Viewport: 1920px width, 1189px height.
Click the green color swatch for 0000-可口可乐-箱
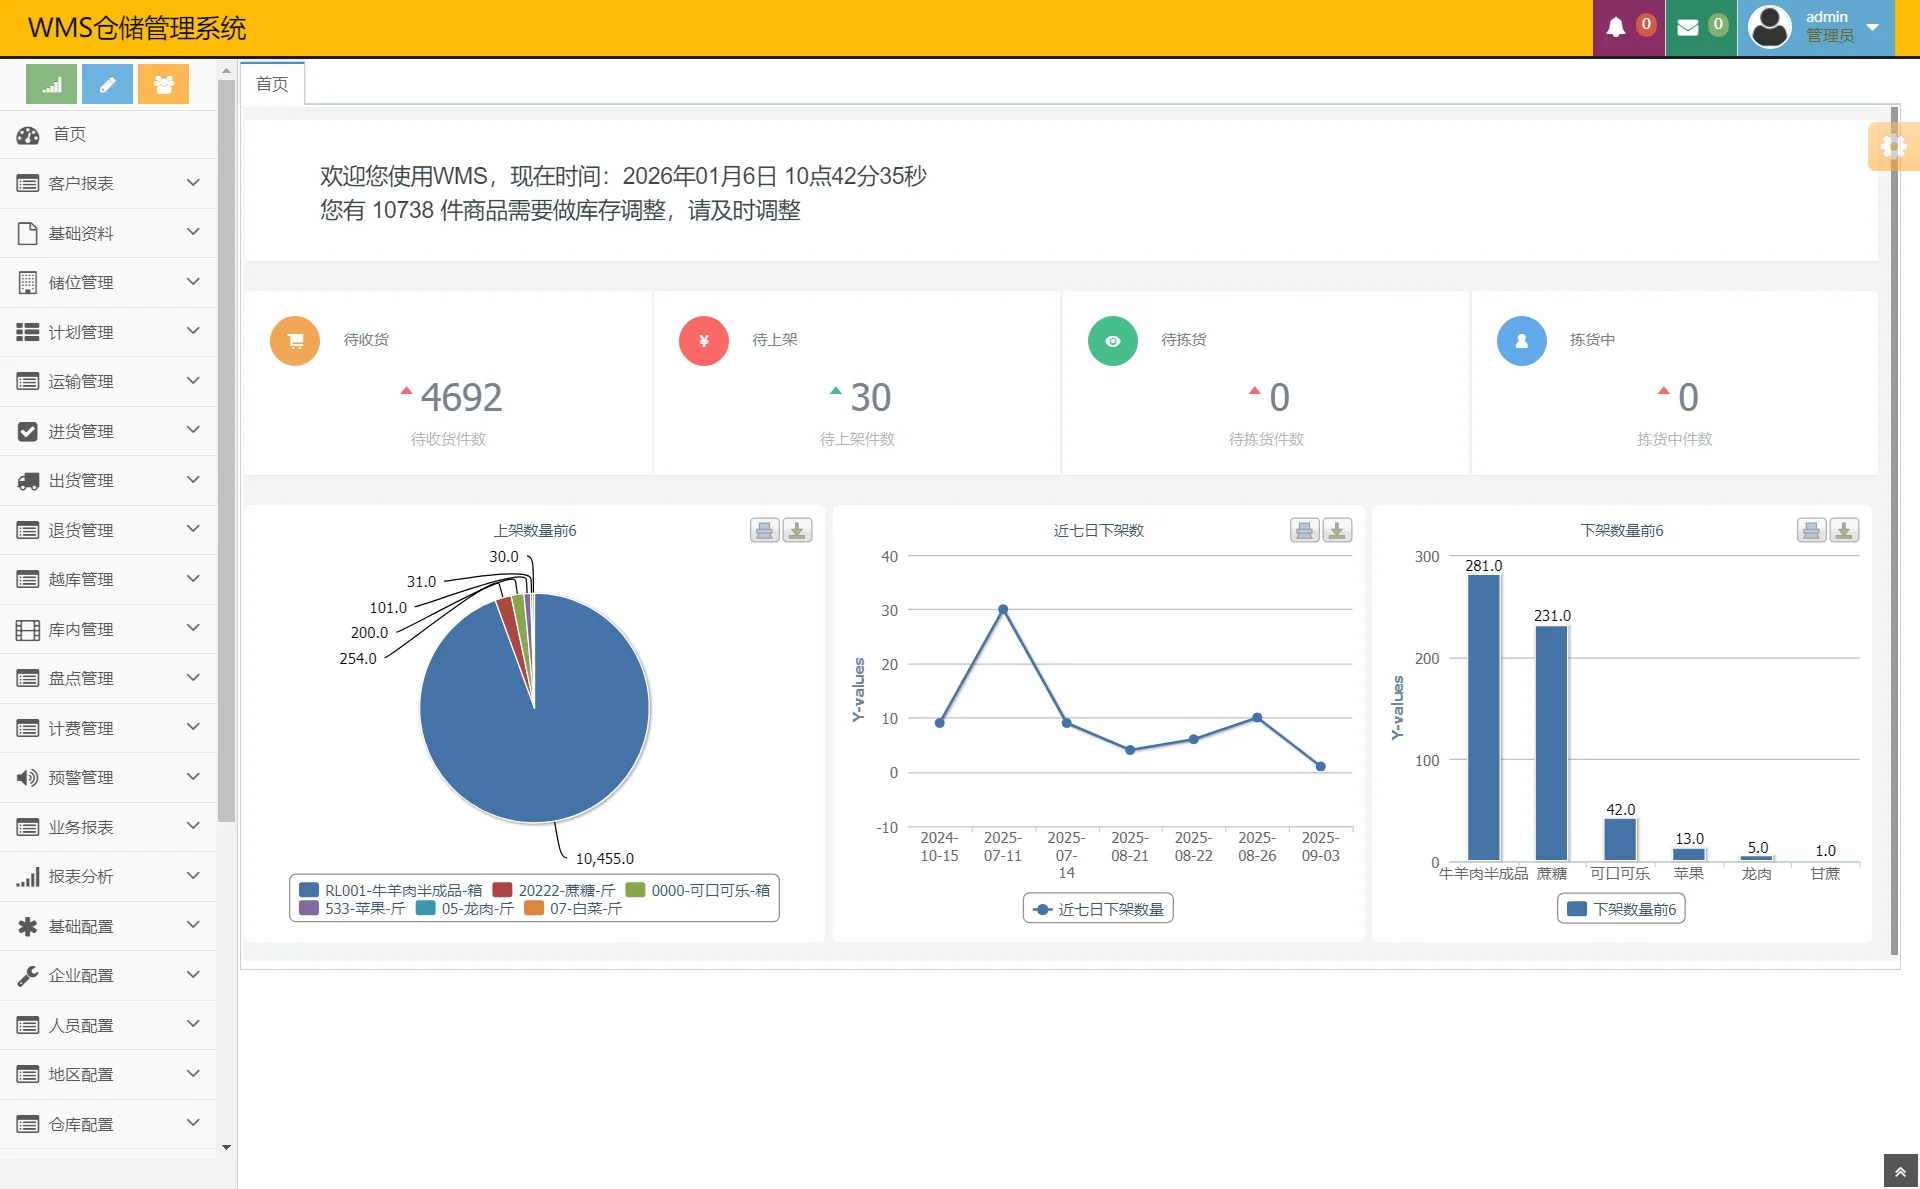tap(634, 888)
